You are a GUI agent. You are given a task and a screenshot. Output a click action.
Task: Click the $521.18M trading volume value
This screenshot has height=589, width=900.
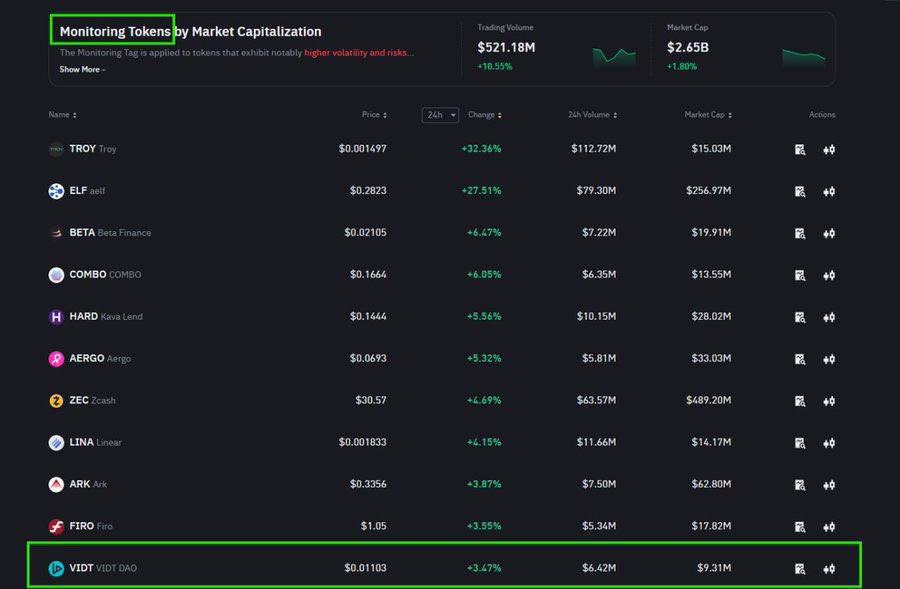click(x=506, y=48)
